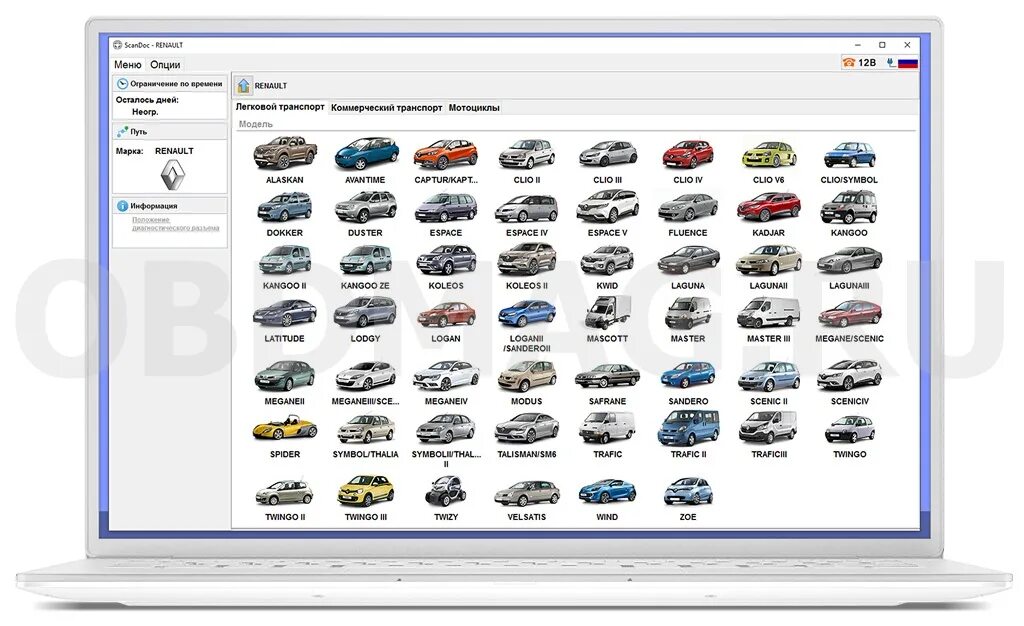Select the TALISMAN/SM6 car thumbnail
The width and height of the screenshot is (1024, 626).
(527, 429)
